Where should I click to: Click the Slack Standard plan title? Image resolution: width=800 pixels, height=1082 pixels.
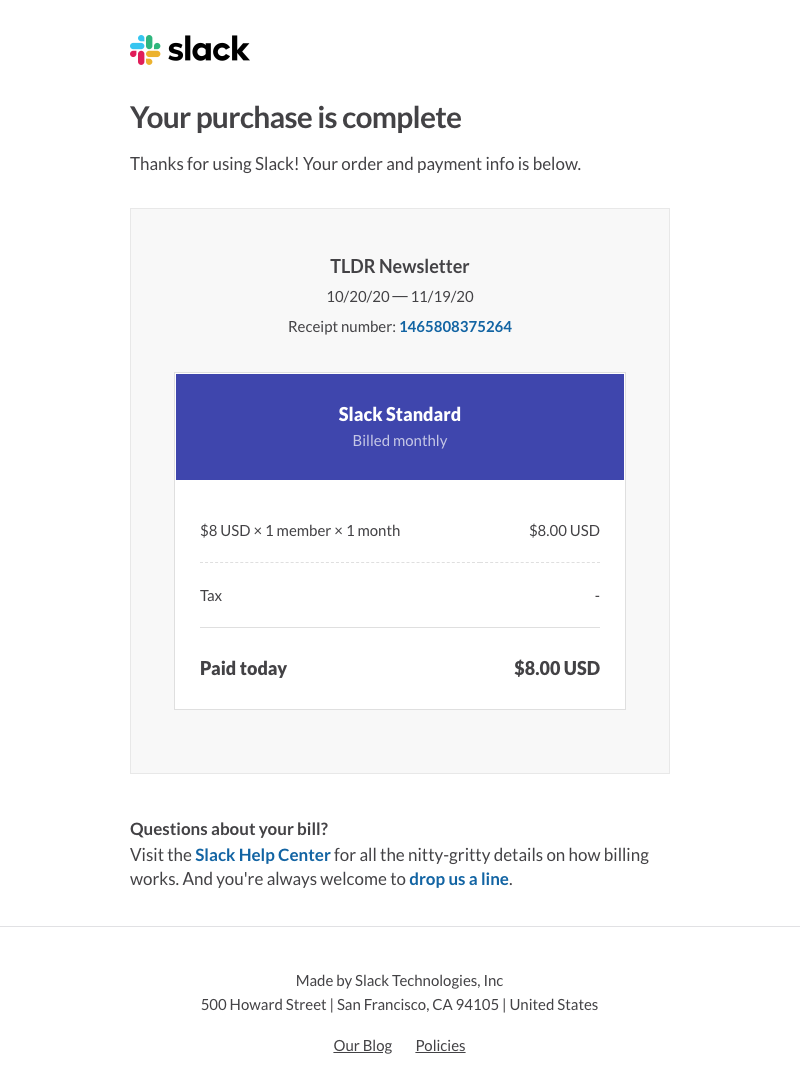point(400,415)
